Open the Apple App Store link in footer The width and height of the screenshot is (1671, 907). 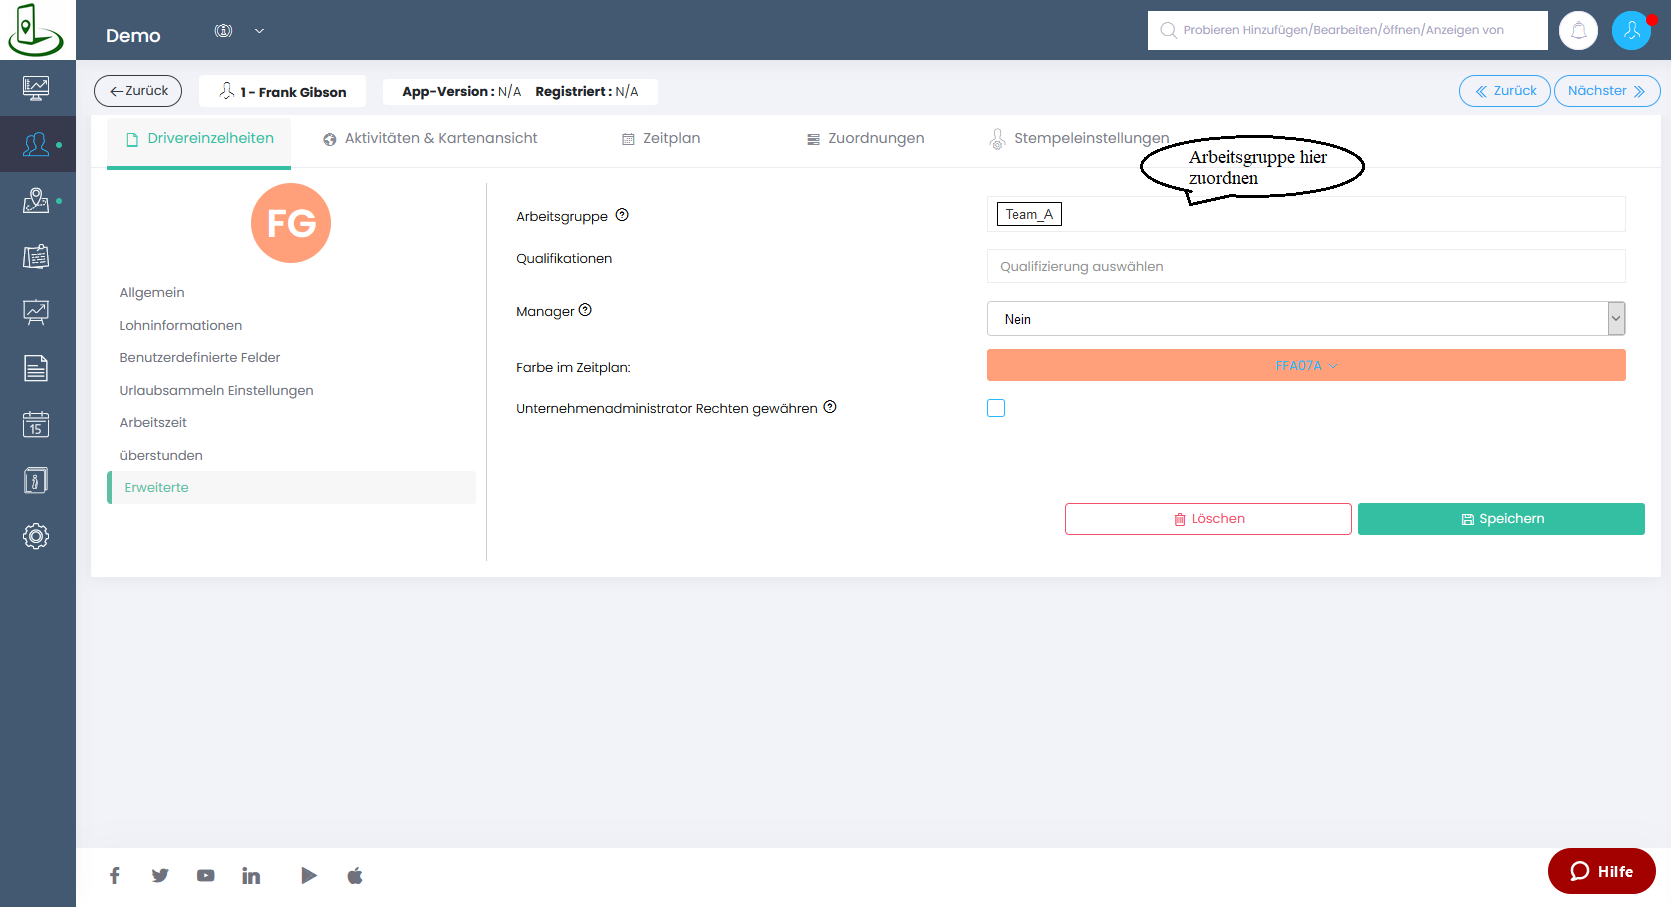click(355, 876)
